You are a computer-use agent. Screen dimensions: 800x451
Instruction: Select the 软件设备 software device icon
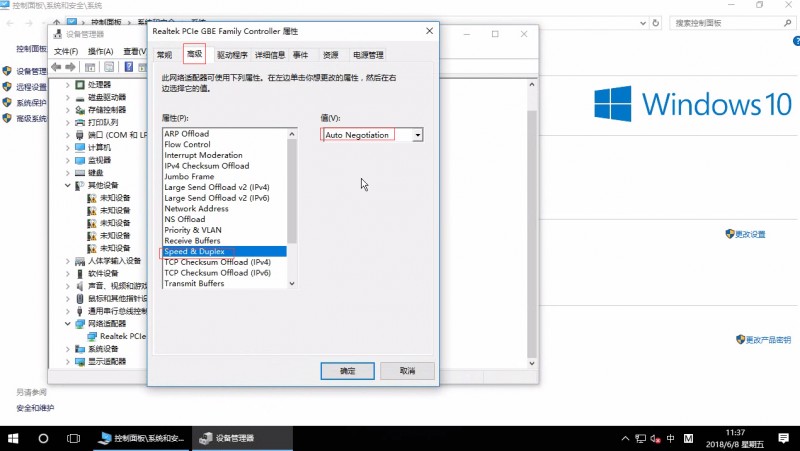80,273
